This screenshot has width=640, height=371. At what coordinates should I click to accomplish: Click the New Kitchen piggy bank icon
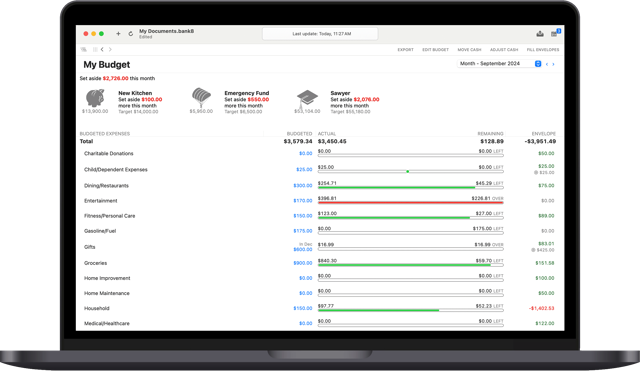point(95,98)
